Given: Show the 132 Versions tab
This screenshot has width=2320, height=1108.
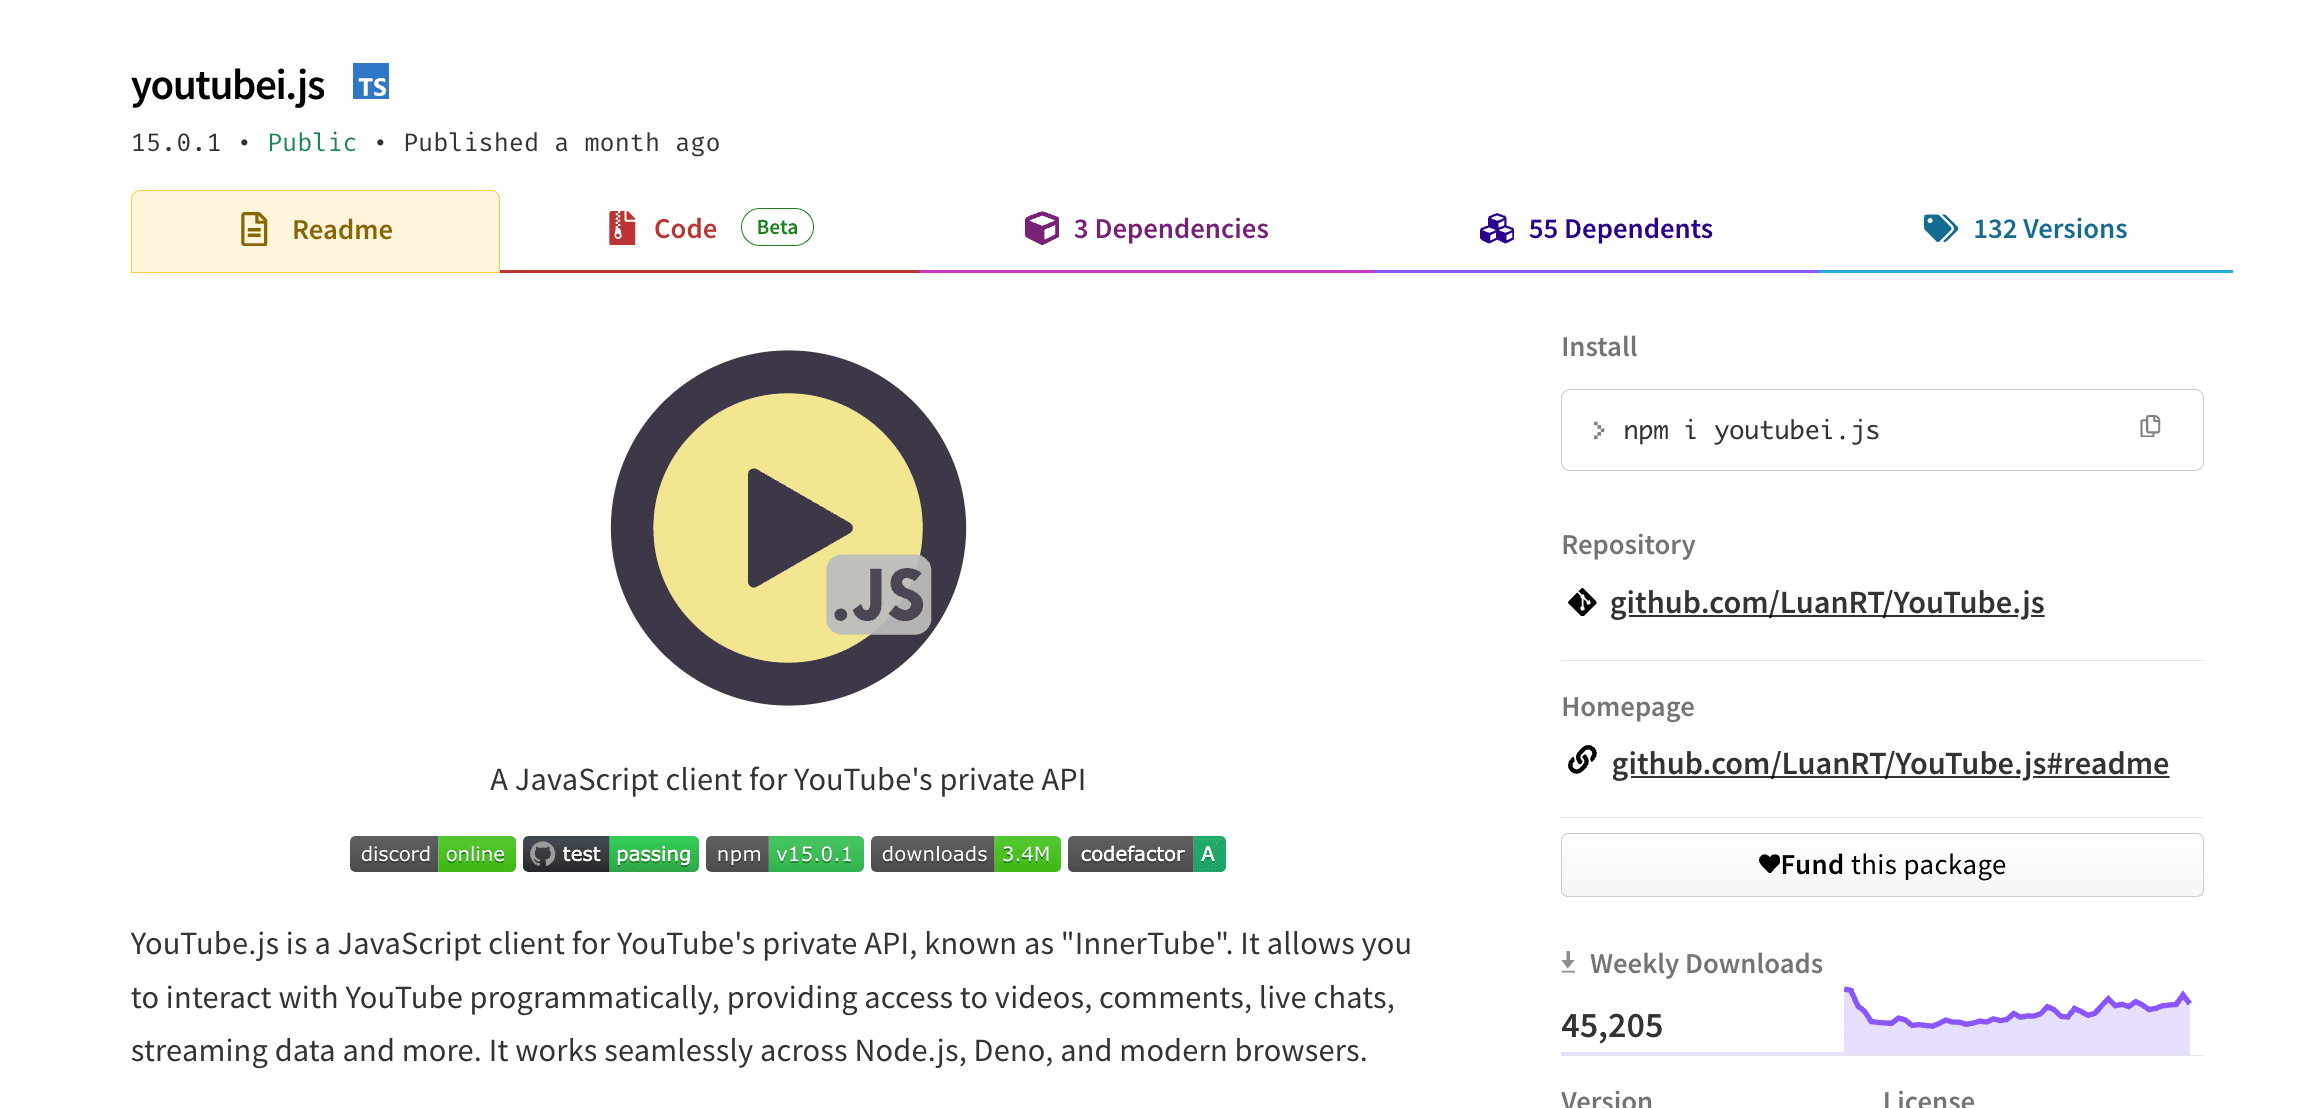Looking at the screenshot, I should coord(2025,229).
